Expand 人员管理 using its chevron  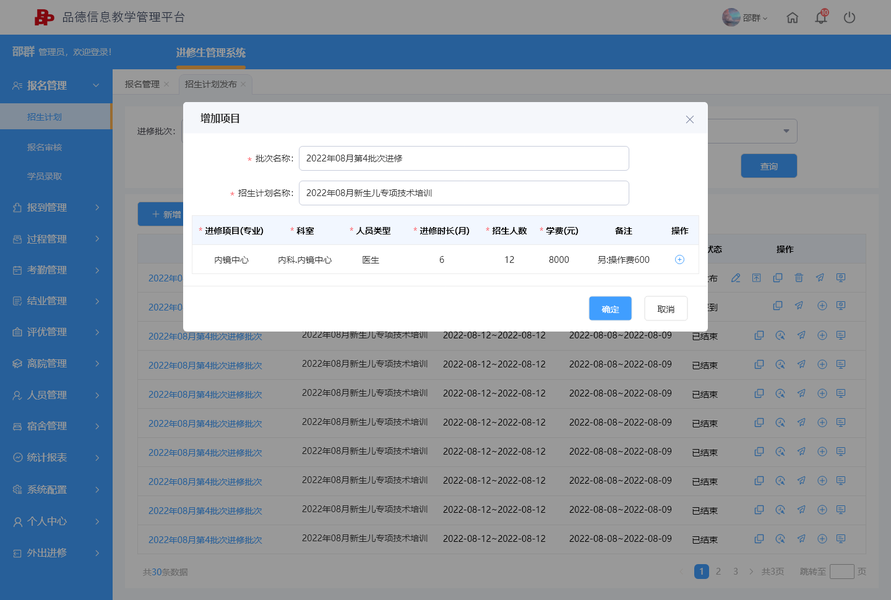(x=97, y=395)
